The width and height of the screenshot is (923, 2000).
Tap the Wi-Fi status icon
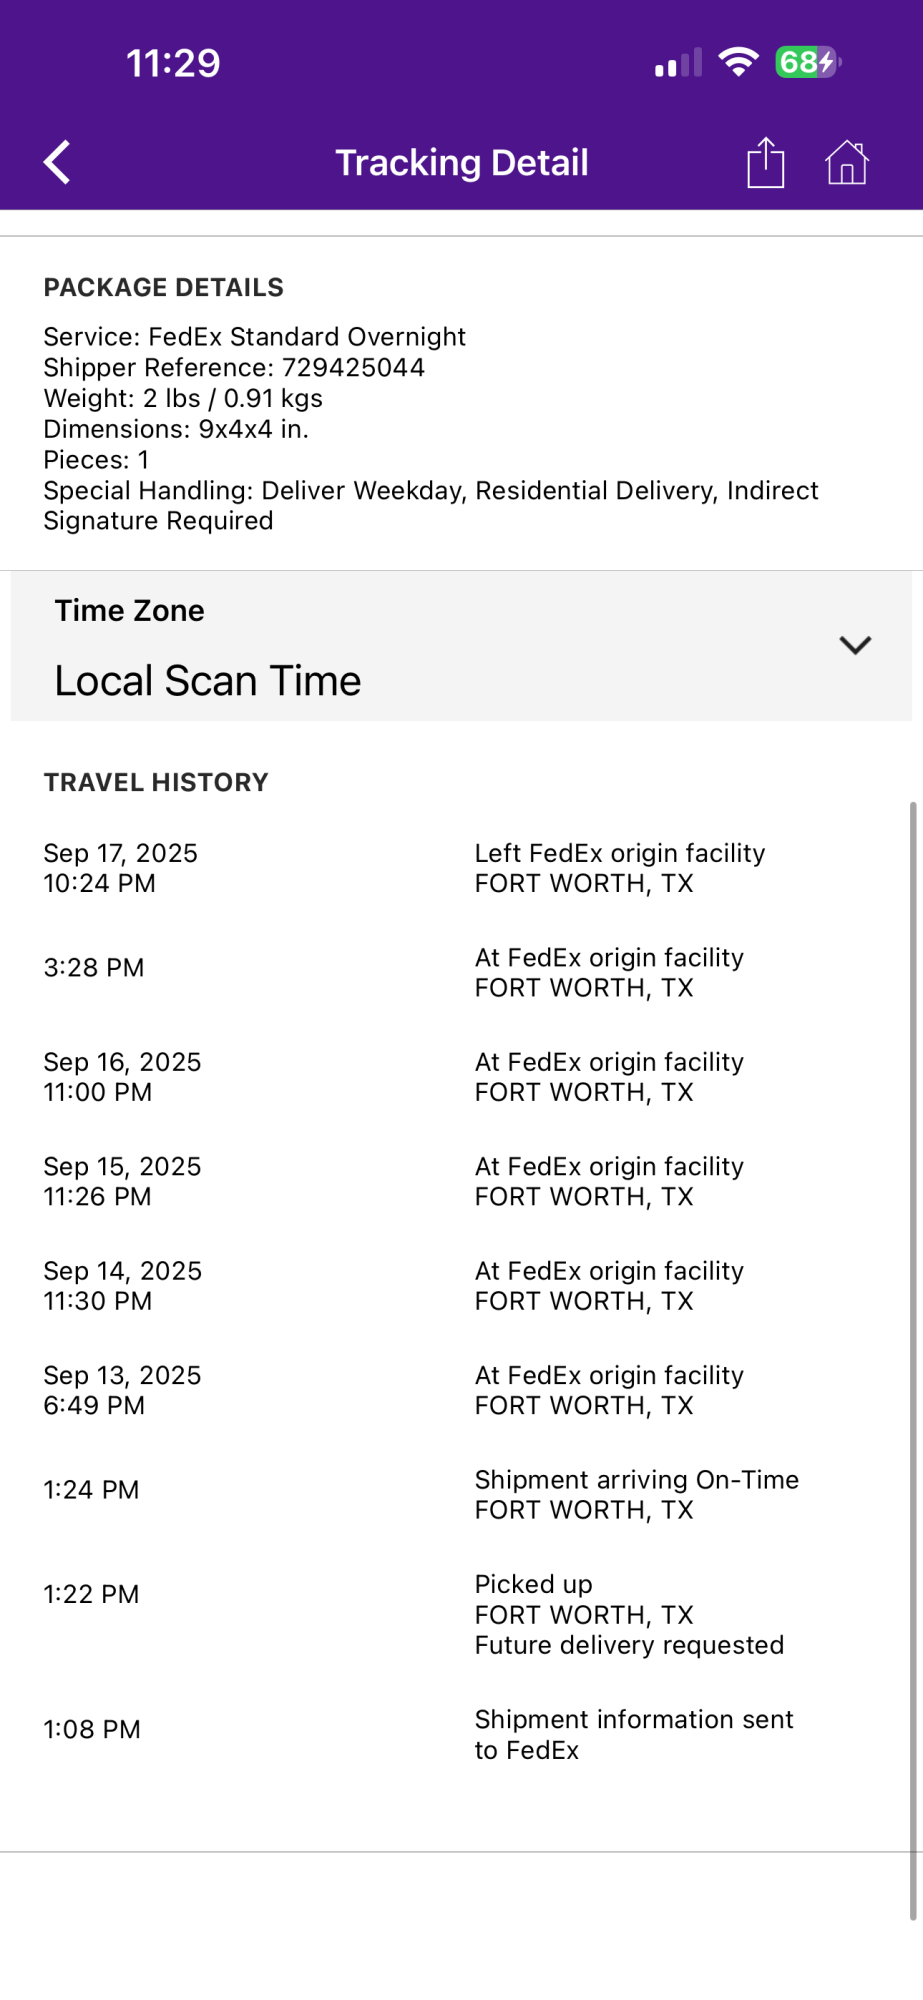738,62
